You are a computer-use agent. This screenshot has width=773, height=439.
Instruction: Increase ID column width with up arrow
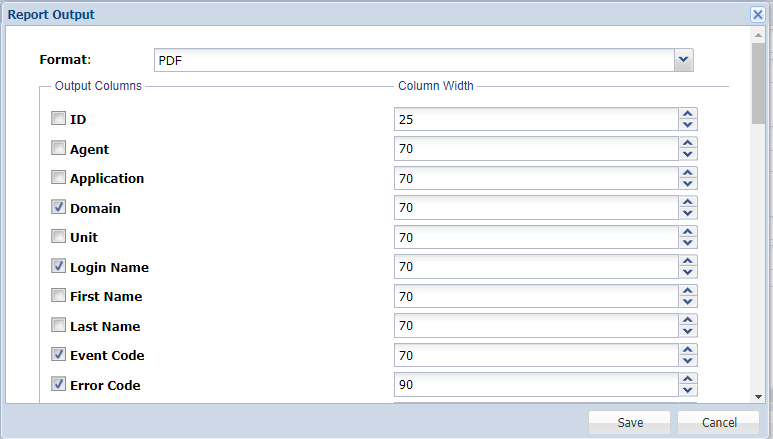pos(687,114)
